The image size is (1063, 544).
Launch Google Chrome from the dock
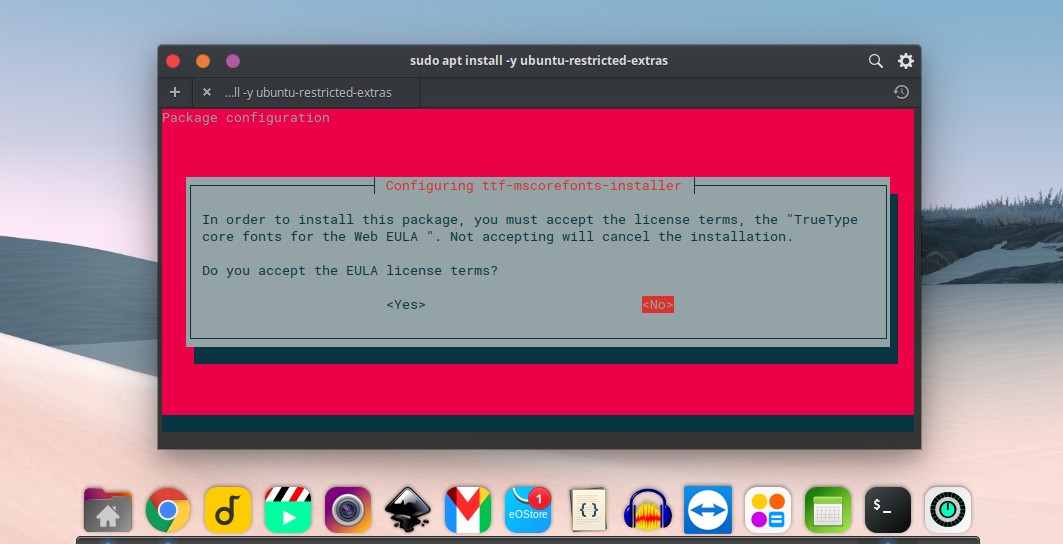pyautogui.click(x=168, y=509)
